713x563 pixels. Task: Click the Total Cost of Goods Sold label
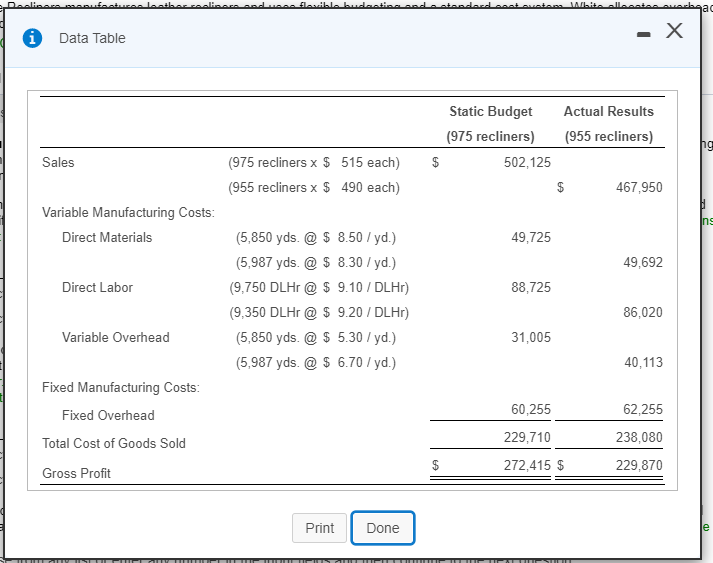click(x=114, y=443)
